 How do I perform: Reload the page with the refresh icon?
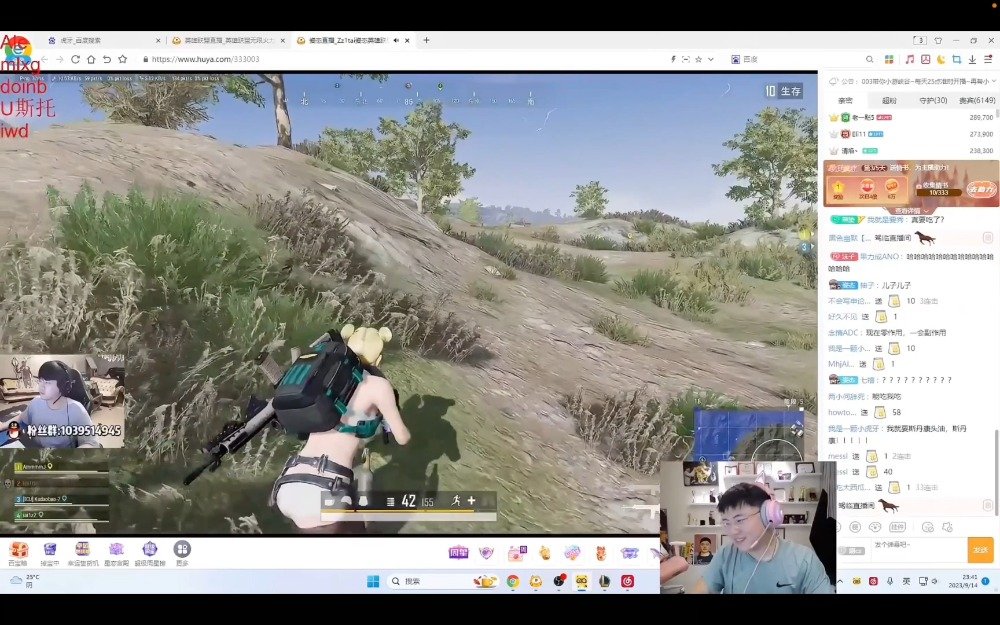click(75, 59)
